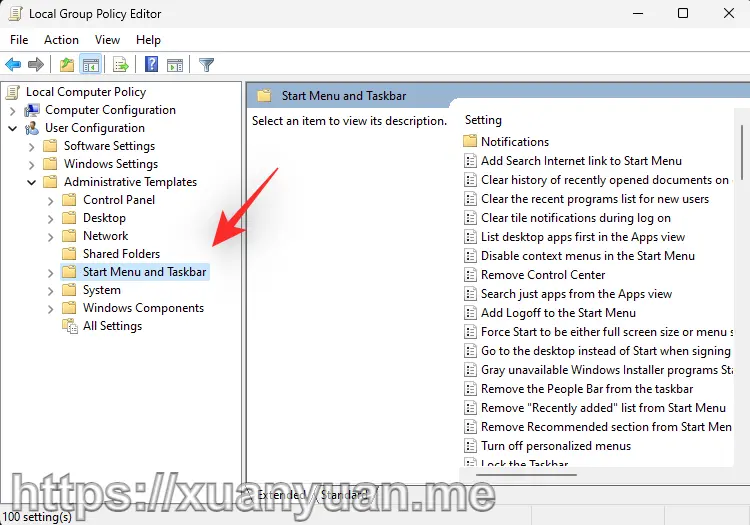Viewport: 750px width, 525px height.
Task: Click the Back arrow toolbar icon
Action: click(14, 65)
